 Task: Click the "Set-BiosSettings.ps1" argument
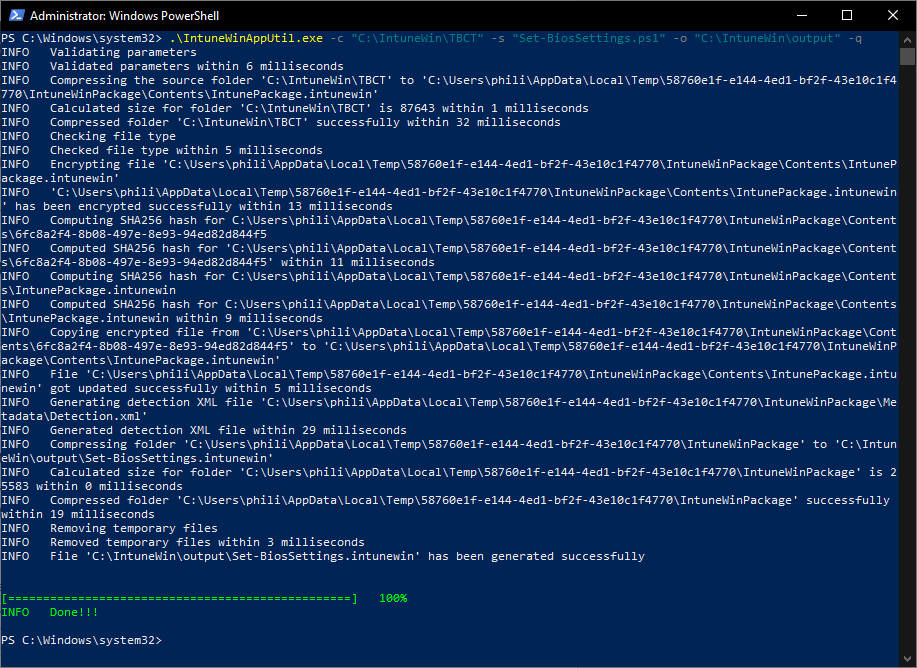589,39
